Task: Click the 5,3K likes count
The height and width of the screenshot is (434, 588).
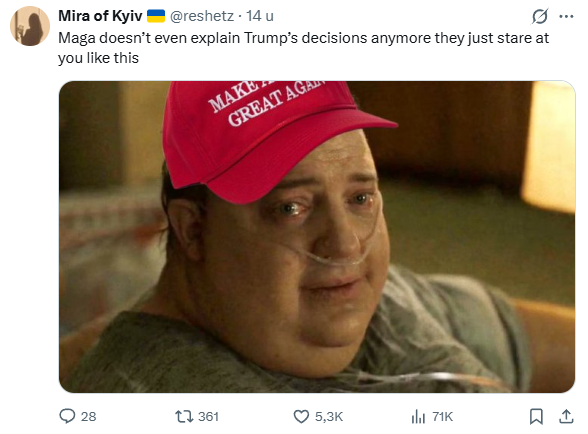Action: point(329,416)
